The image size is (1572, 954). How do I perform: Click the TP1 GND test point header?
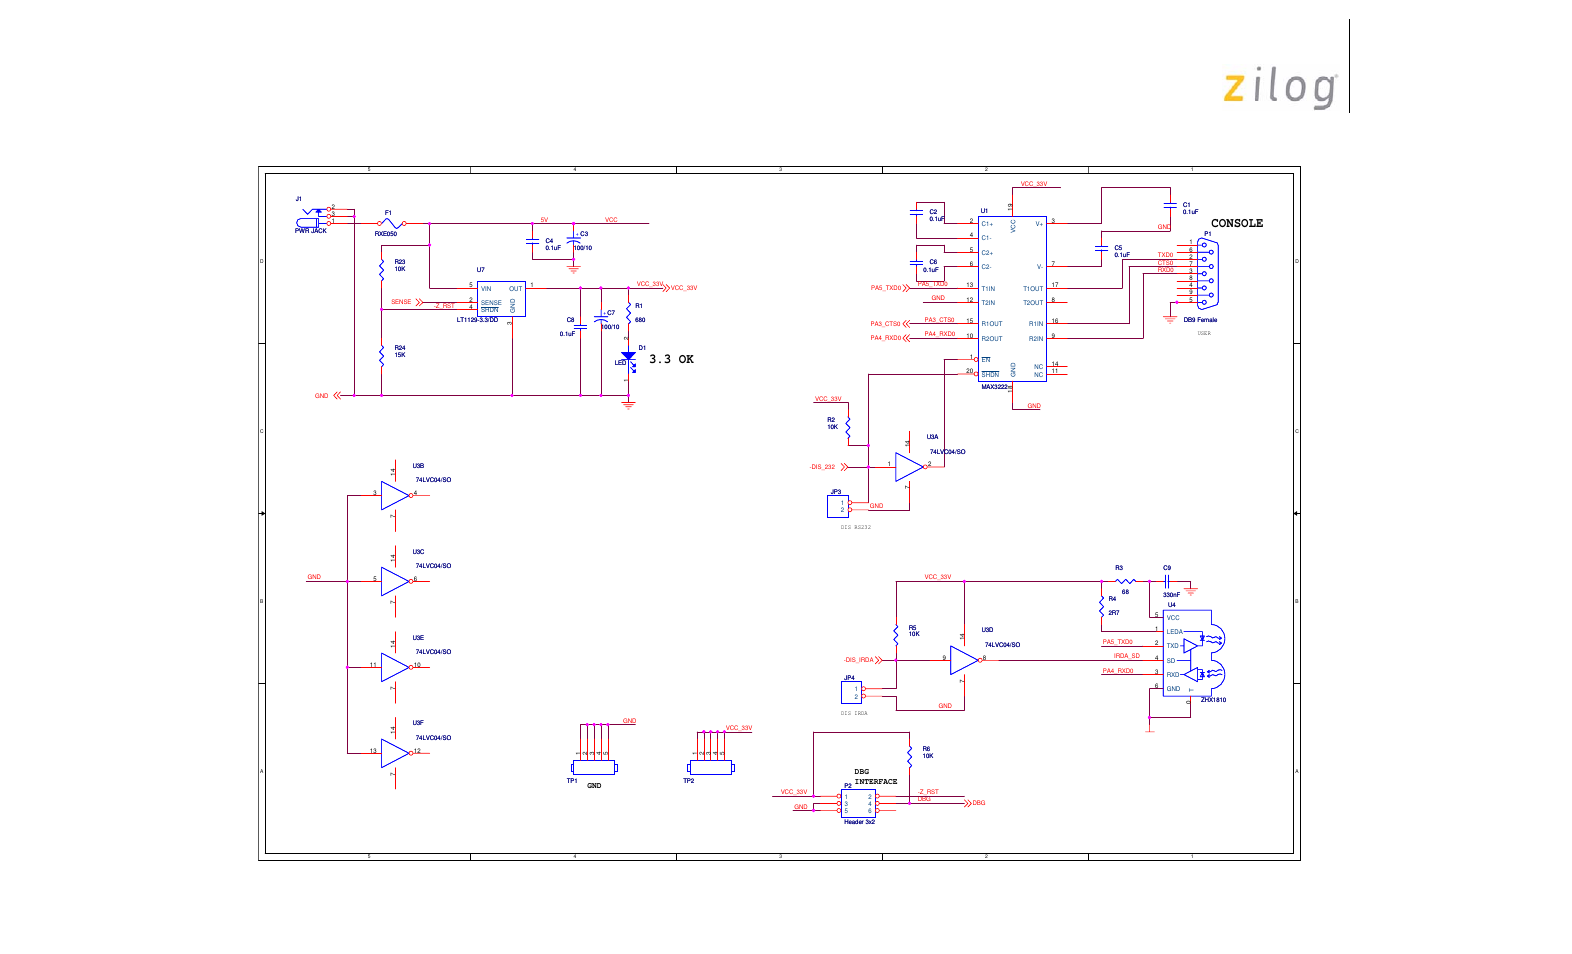tap(593, 768)
